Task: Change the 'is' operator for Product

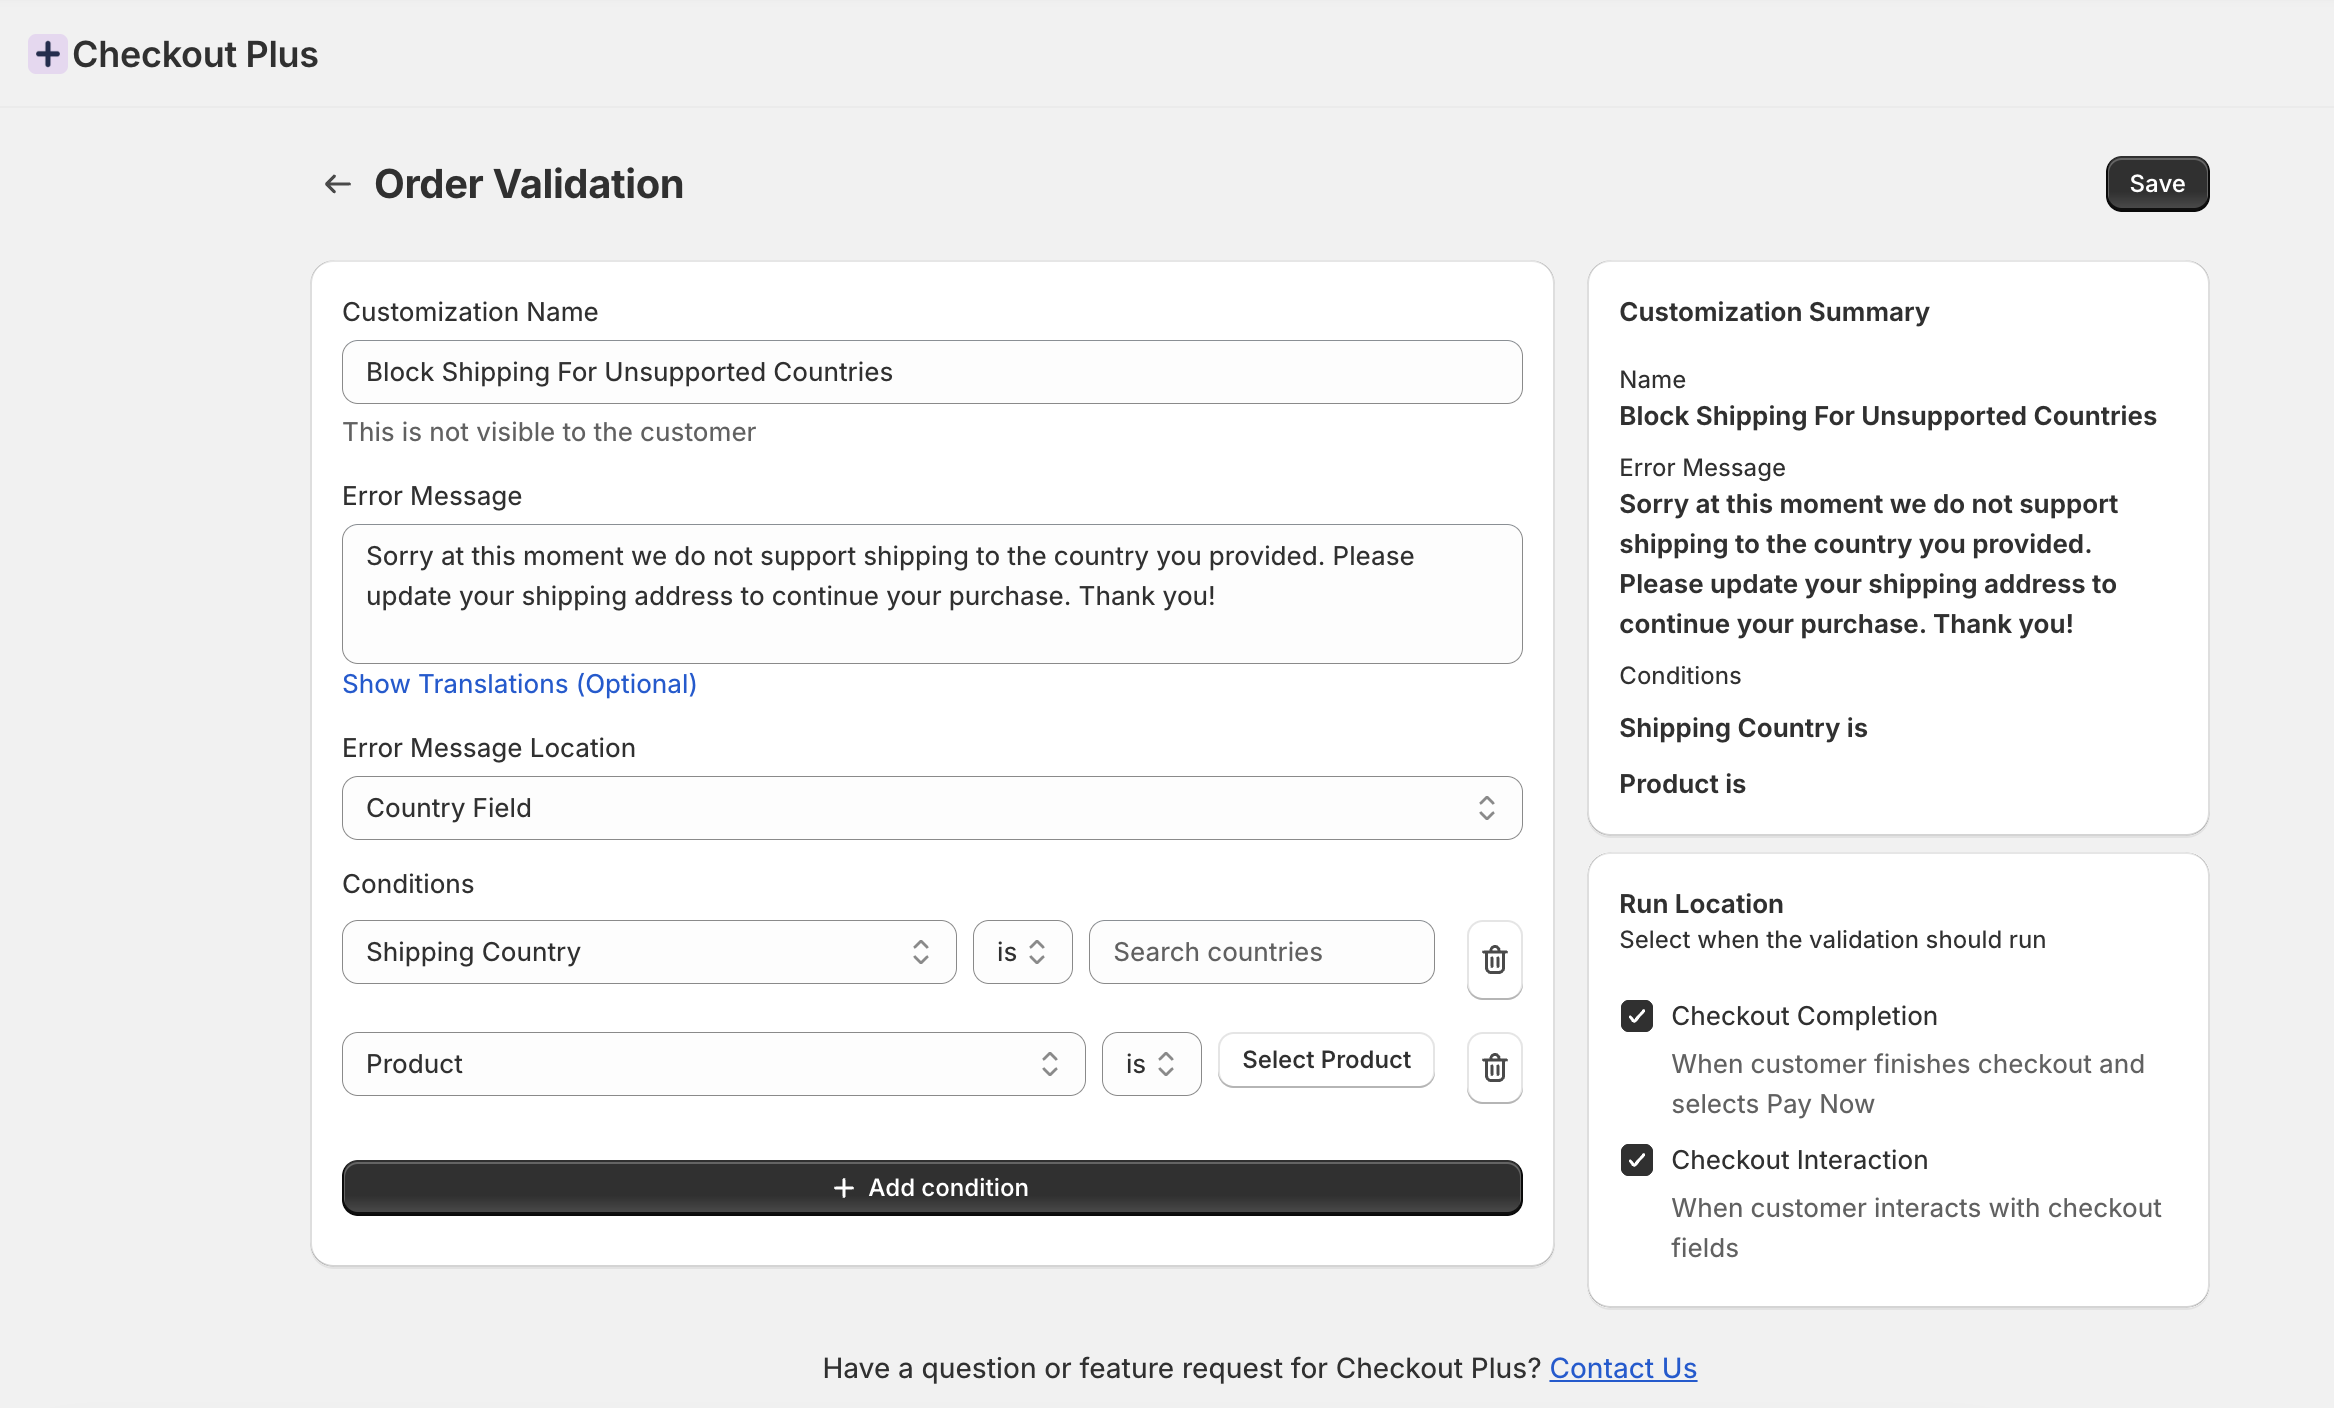Action: pyautogui.click(x=1150, y=1064)
